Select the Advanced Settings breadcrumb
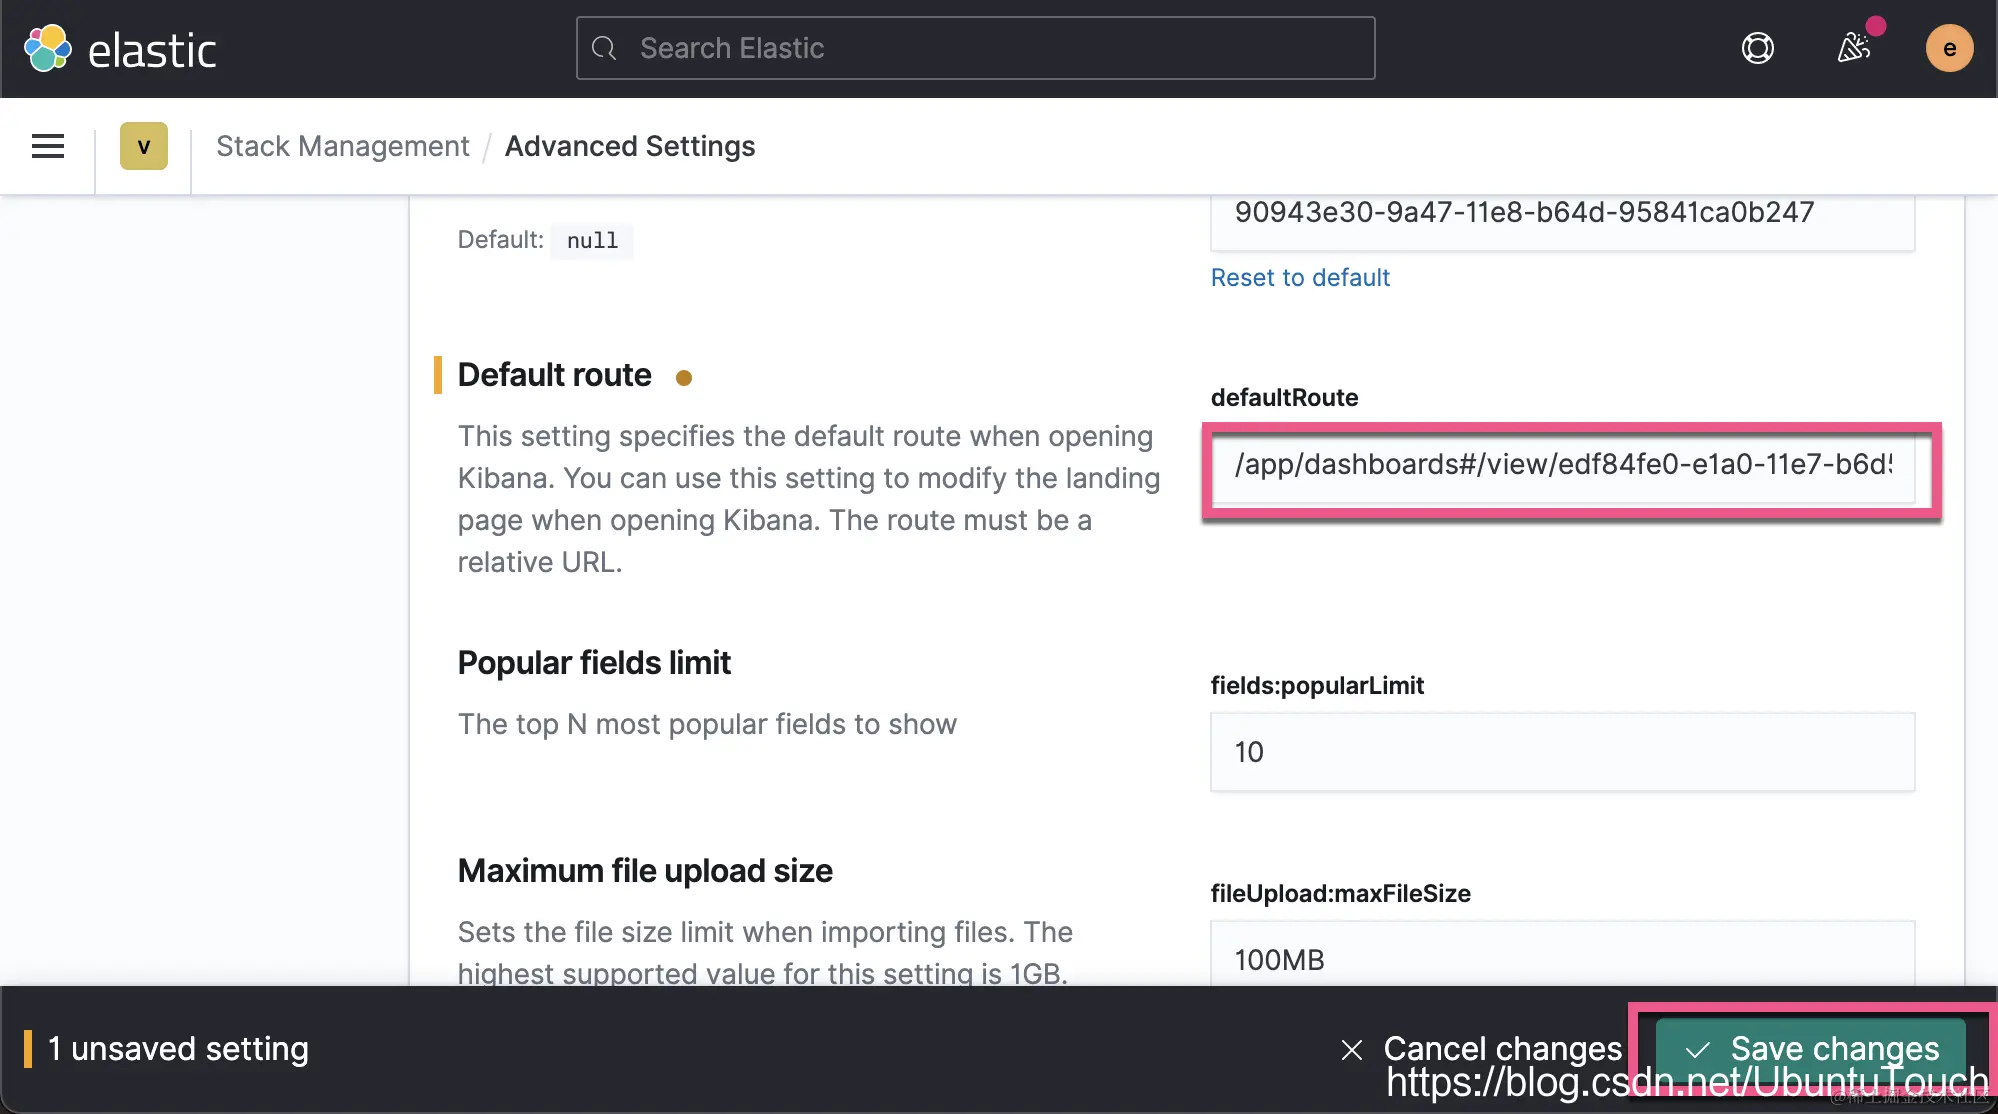 point(629,146)
